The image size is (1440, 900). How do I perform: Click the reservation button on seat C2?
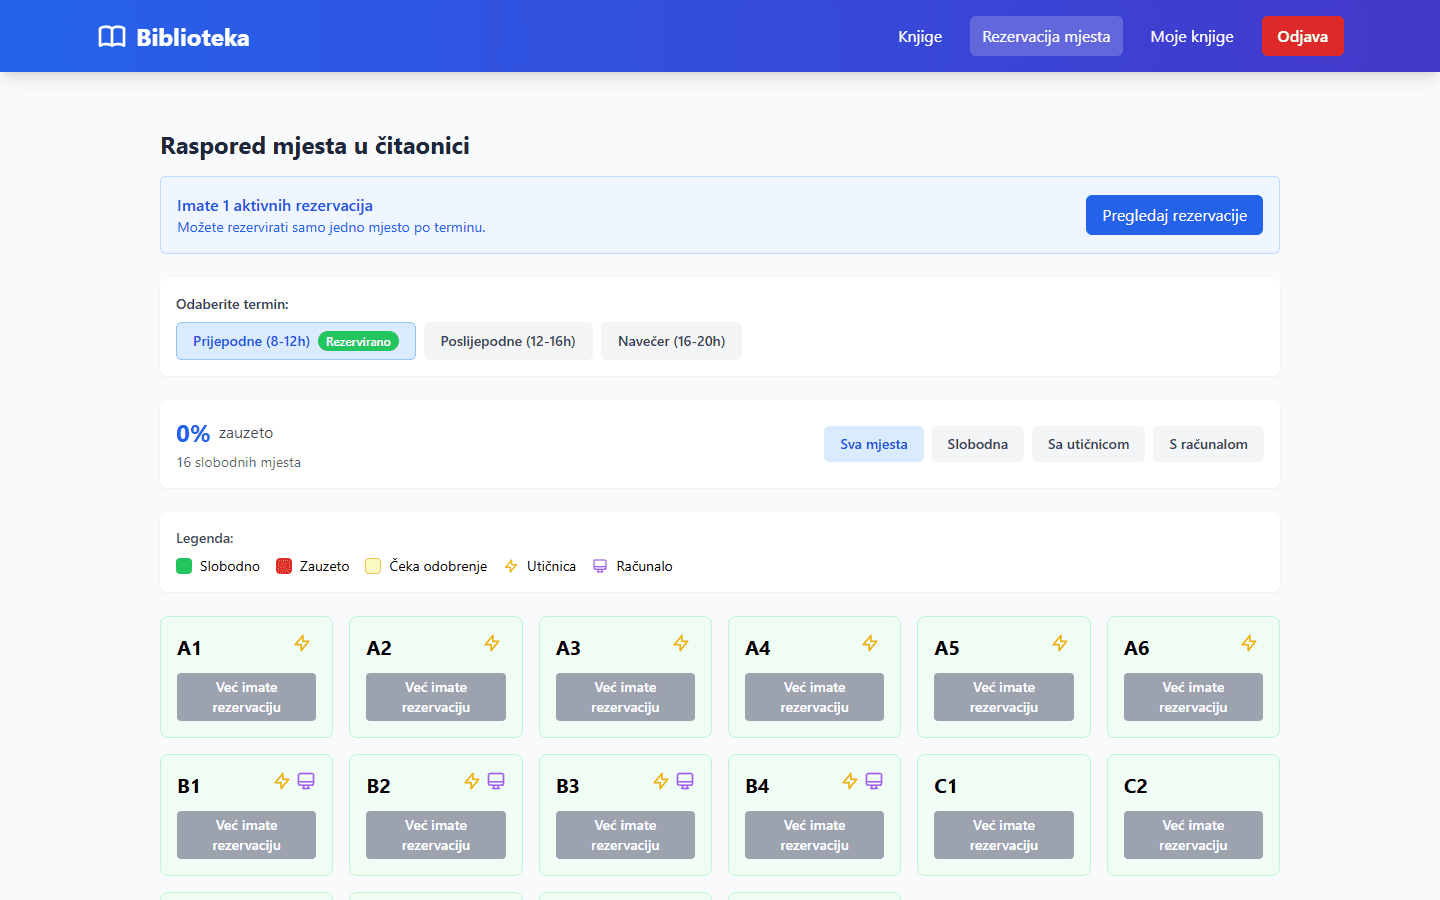coord(1193,835)
